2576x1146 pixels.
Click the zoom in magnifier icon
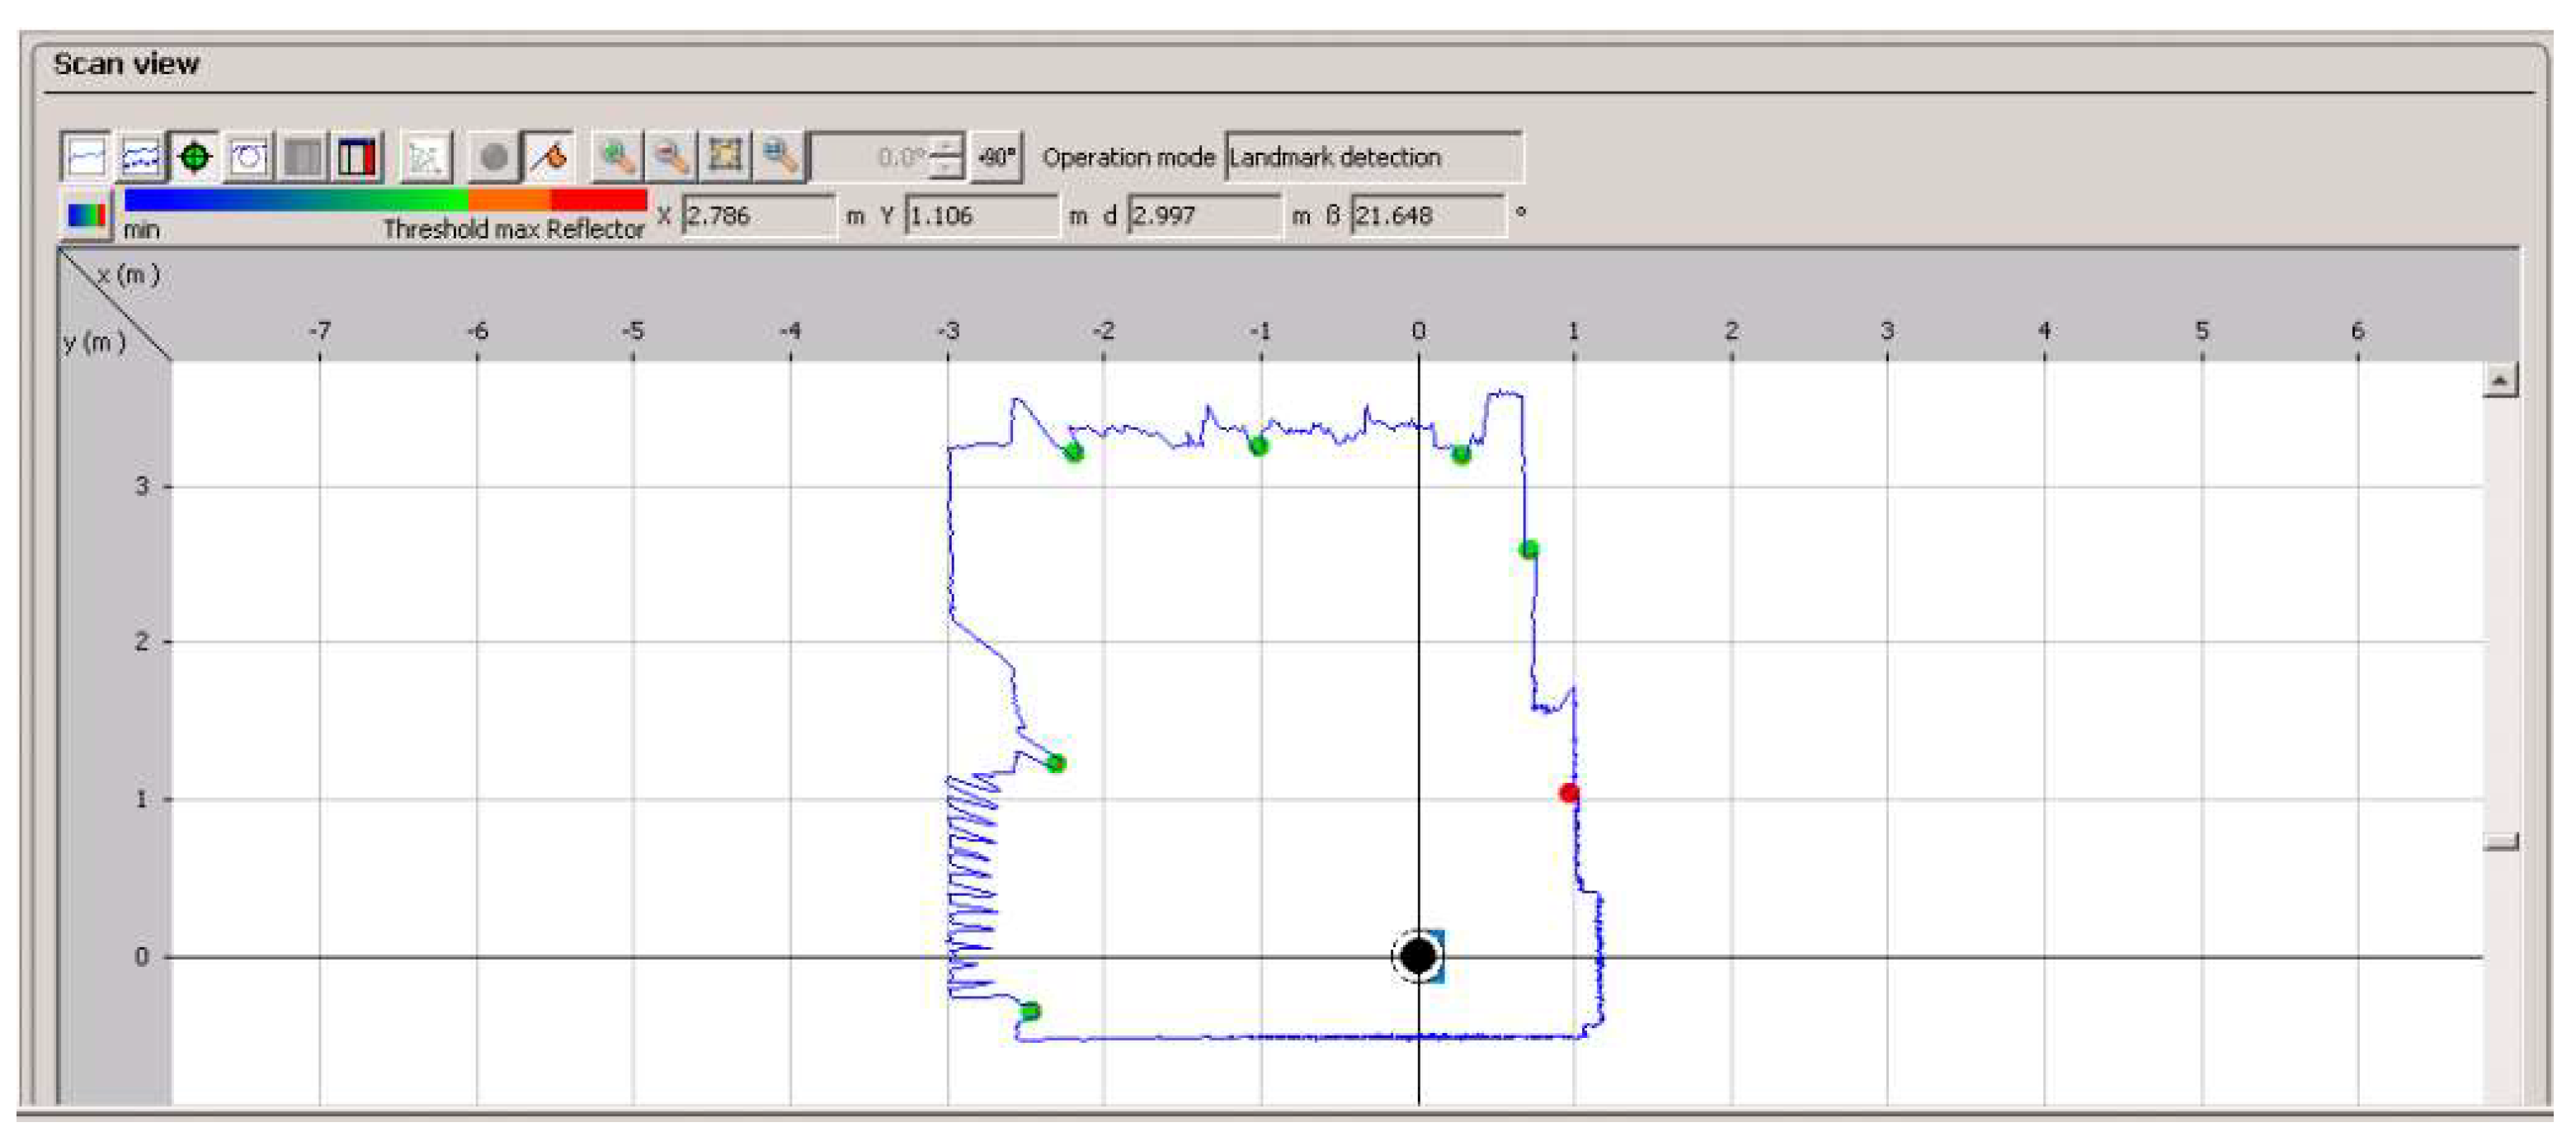(x=617, y=157)
